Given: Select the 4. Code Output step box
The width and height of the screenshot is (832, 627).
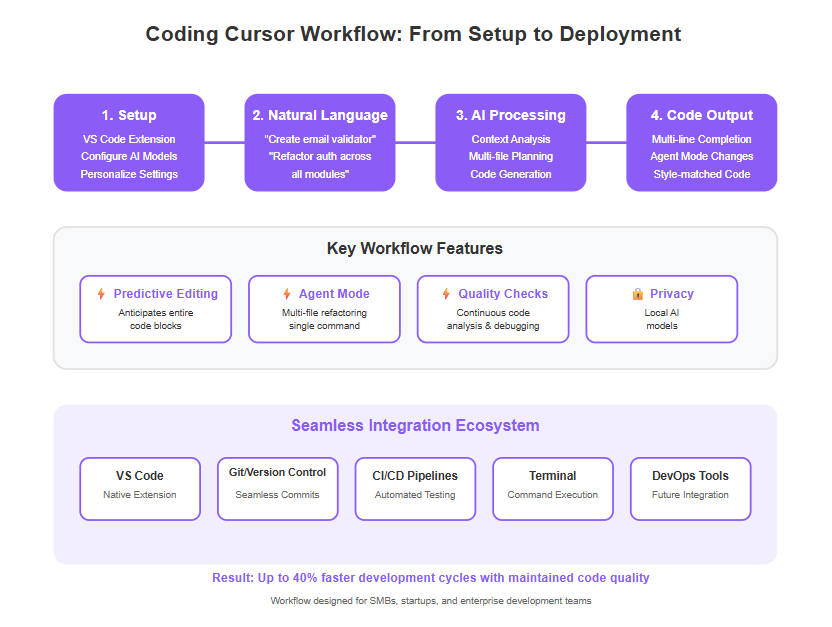Looking at the screenshot, I should pos(701,143).
